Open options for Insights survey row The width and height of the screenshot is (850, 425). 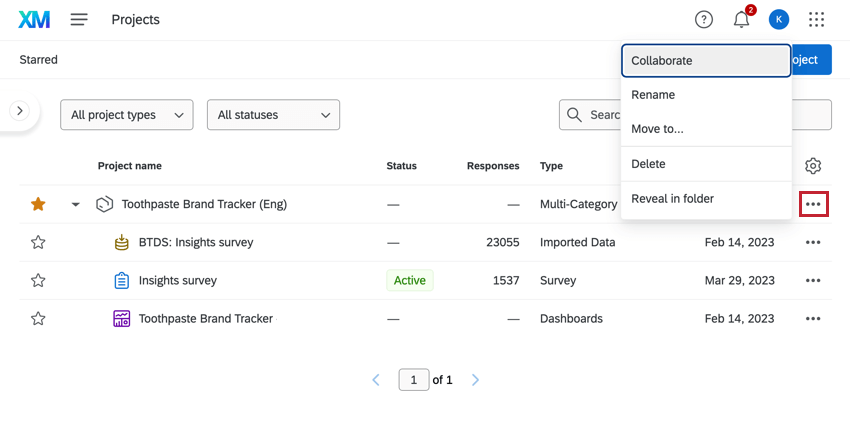point(813,281)
